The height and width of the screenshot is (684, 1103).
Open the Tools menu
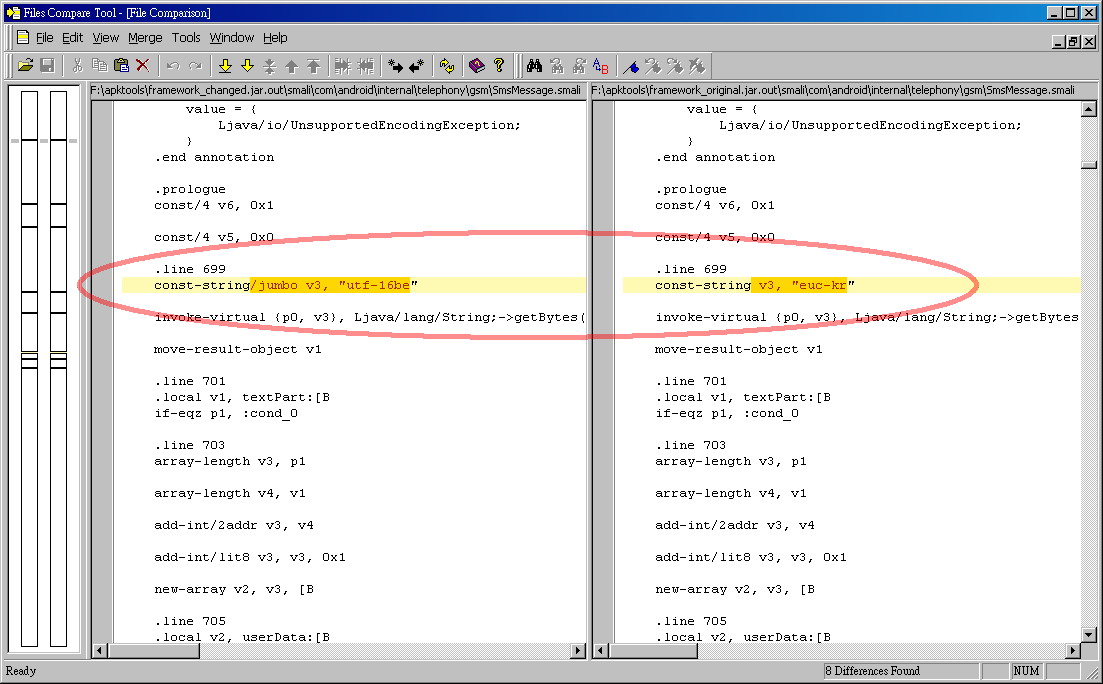[186, 38]
